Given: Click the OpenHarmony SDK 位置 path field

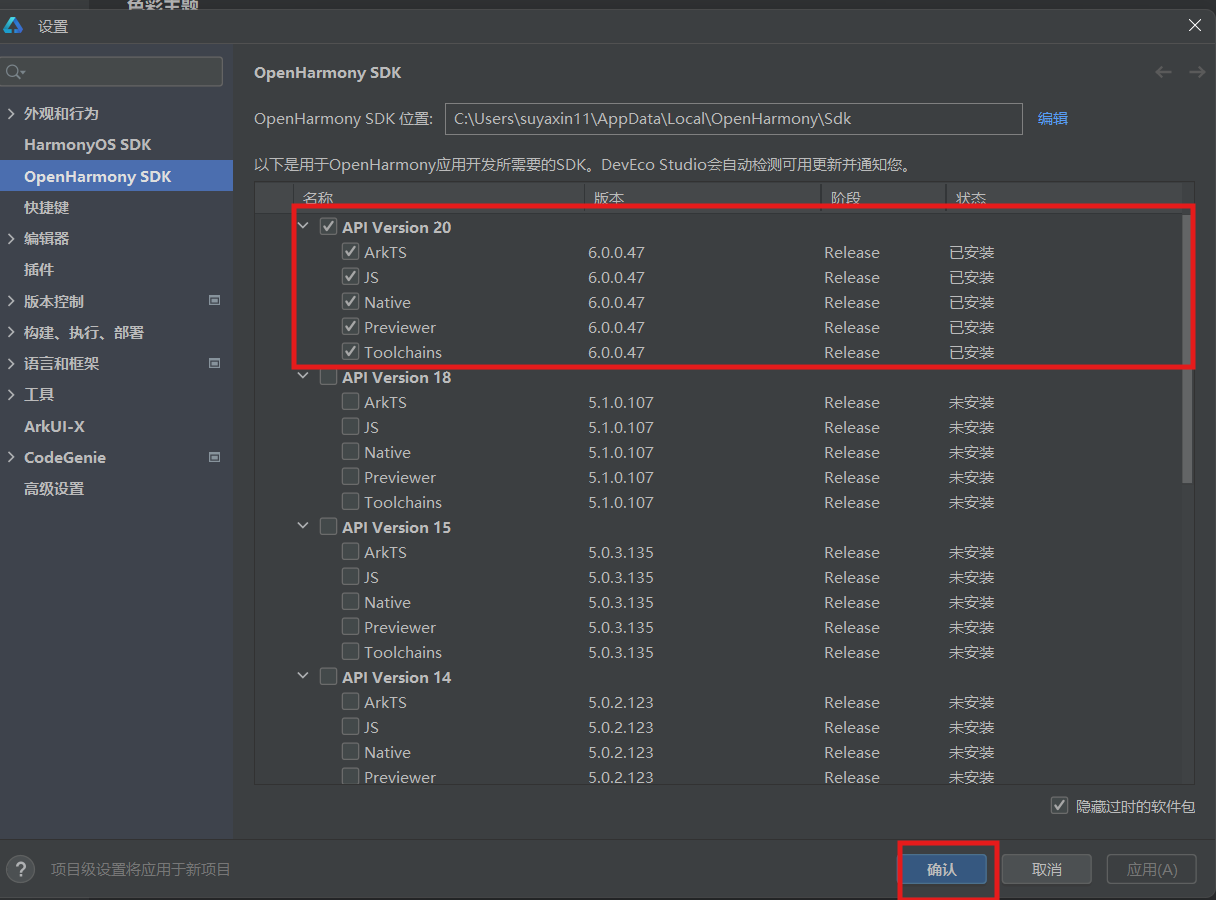Looking at the screenshot, I should pyautogui.click(x=734, y=118).
